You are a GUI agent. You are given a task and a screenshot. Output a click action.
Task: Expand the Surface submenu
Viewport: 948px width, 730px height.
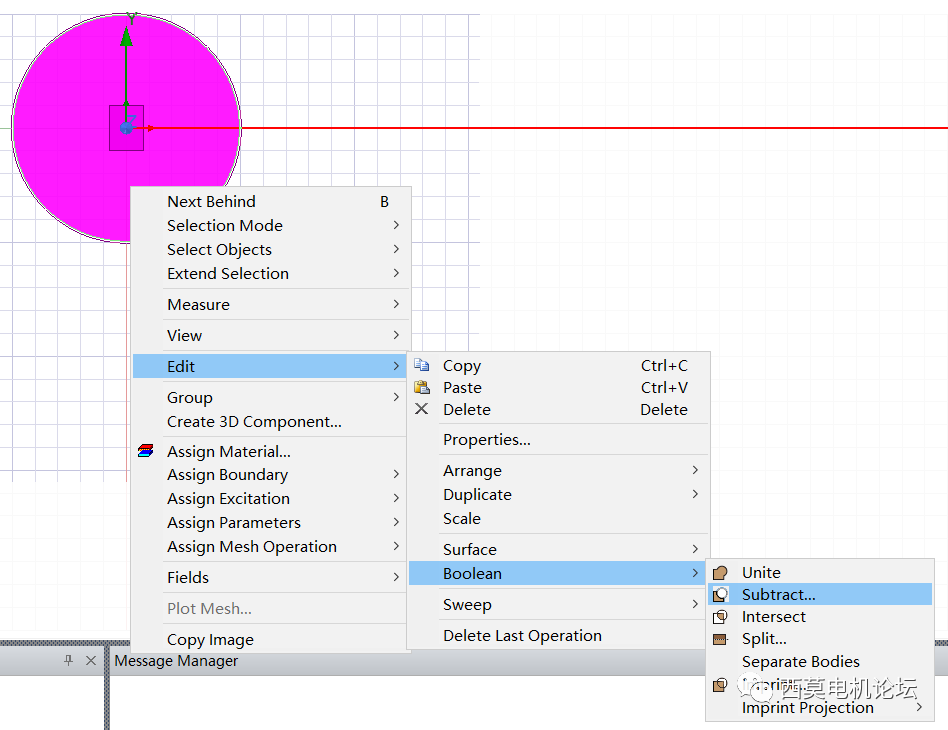[x=559, y=550]
